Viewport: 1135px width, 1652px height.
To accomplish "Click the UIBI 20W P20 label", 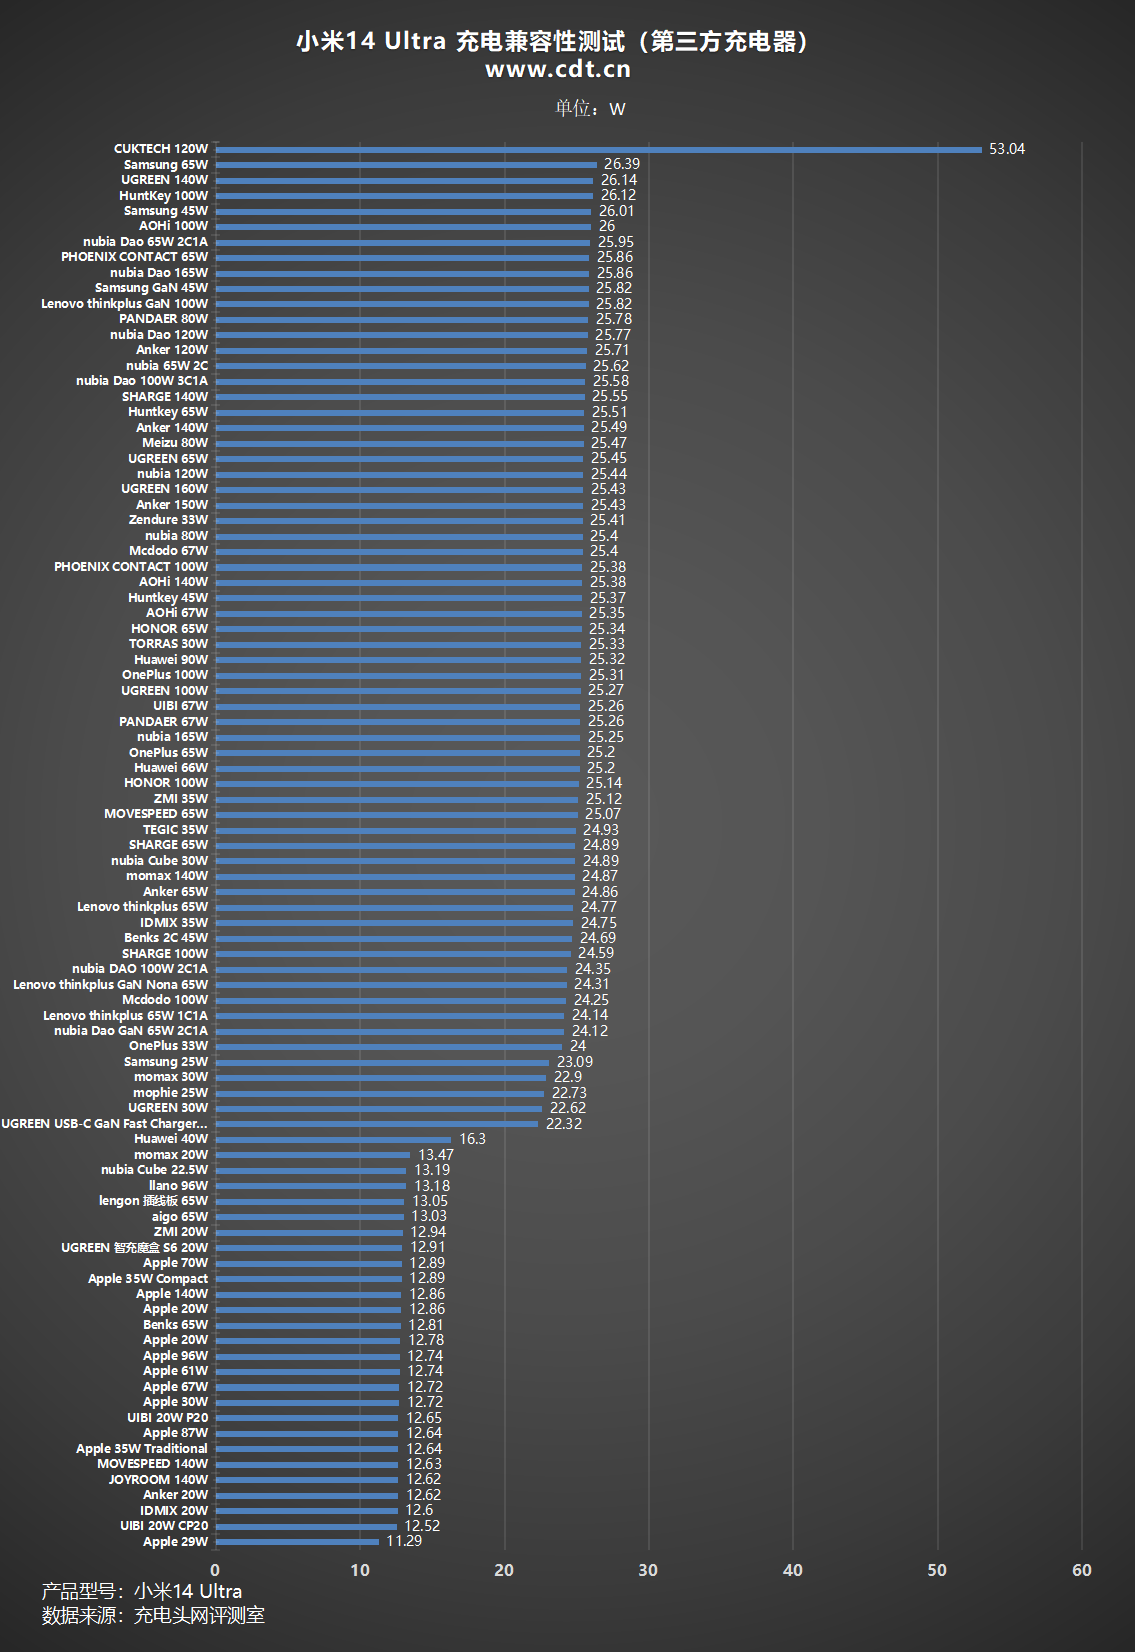I will click(x=168, y=1418).
